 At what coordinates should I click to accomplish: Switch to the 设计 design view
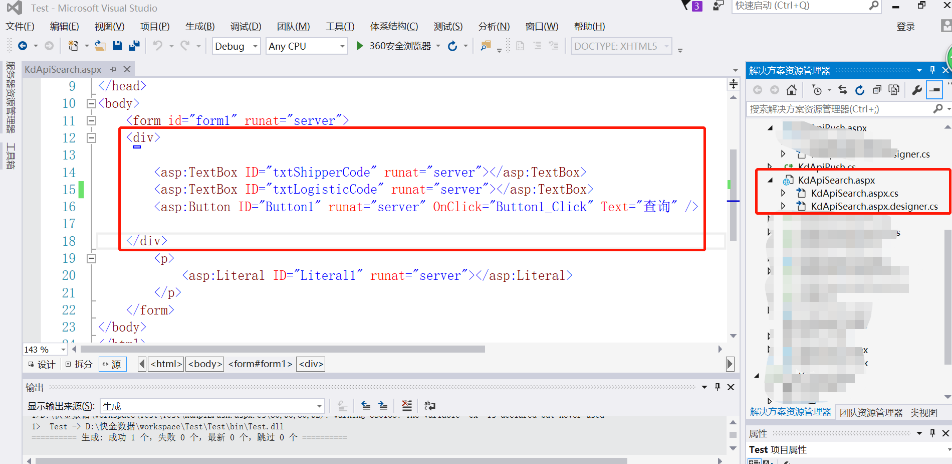42,364
